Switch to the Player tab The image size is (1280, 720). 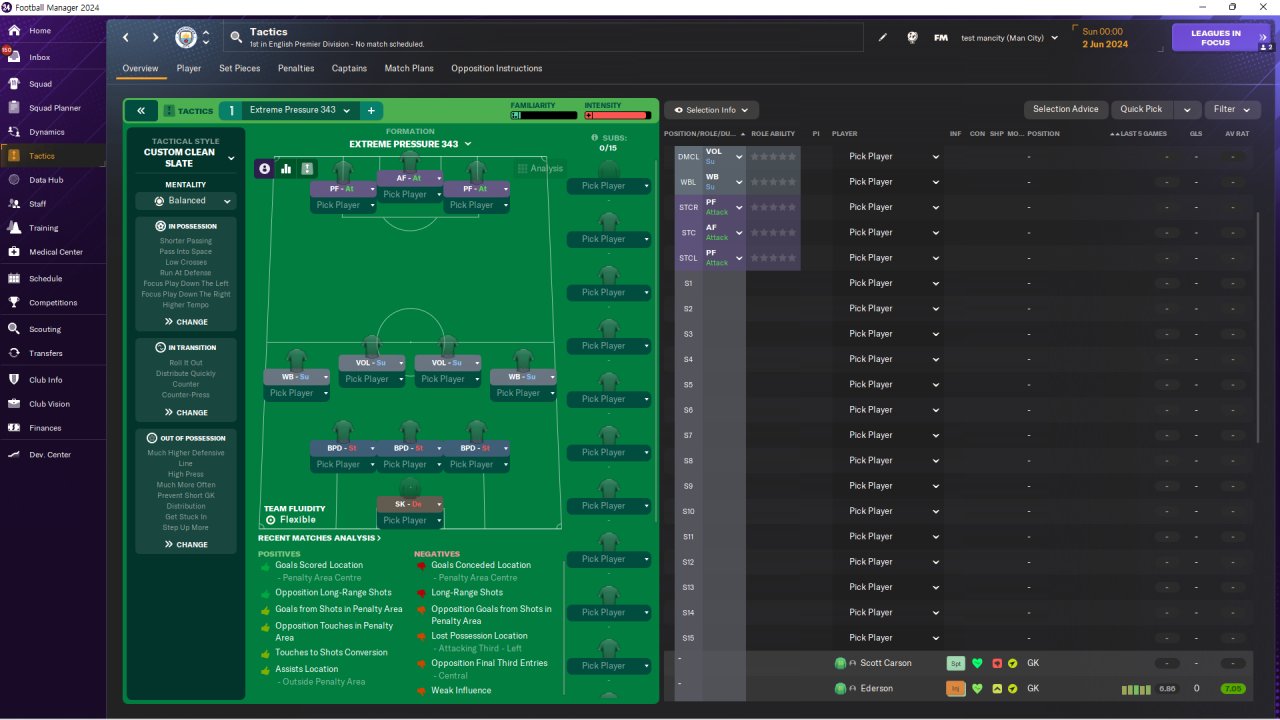(189, 68)
